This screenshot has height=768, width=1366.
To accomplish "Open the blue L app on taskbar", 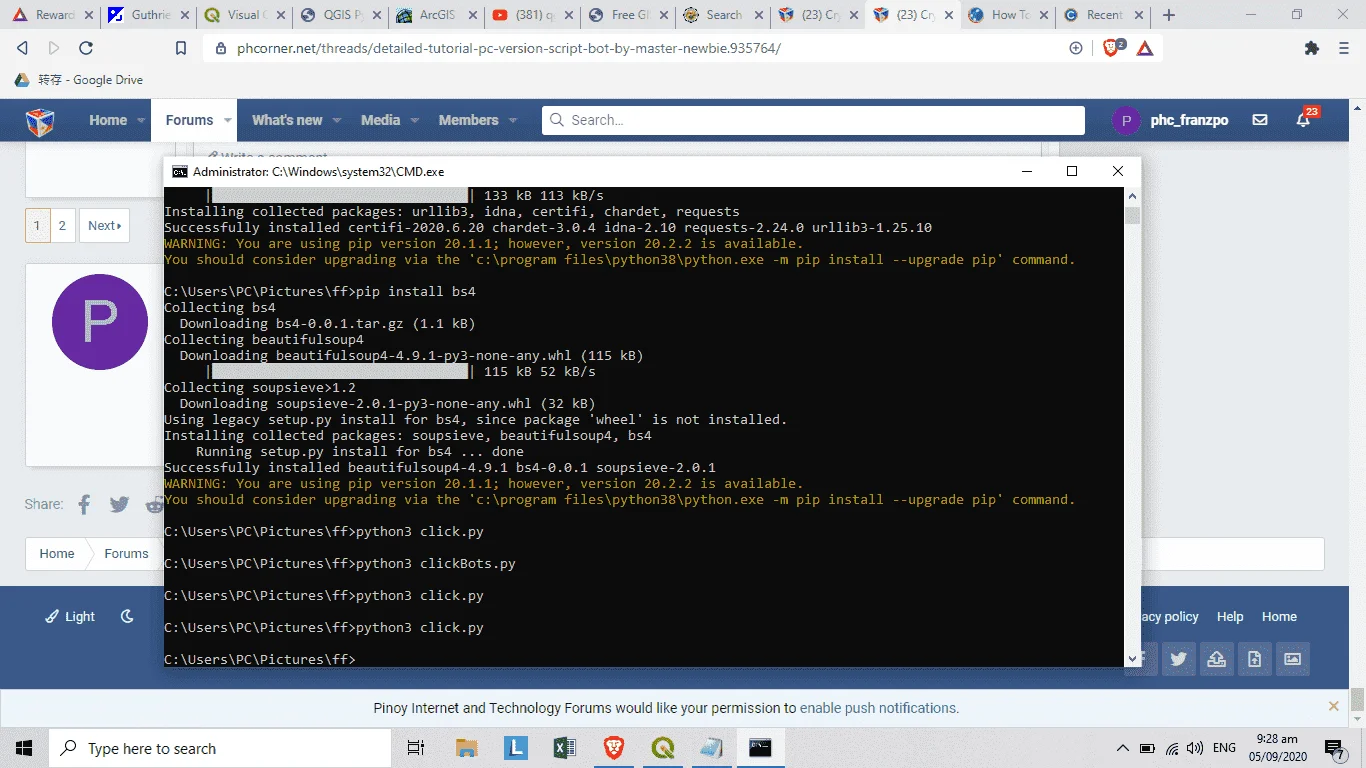I will tap(516, 748).
